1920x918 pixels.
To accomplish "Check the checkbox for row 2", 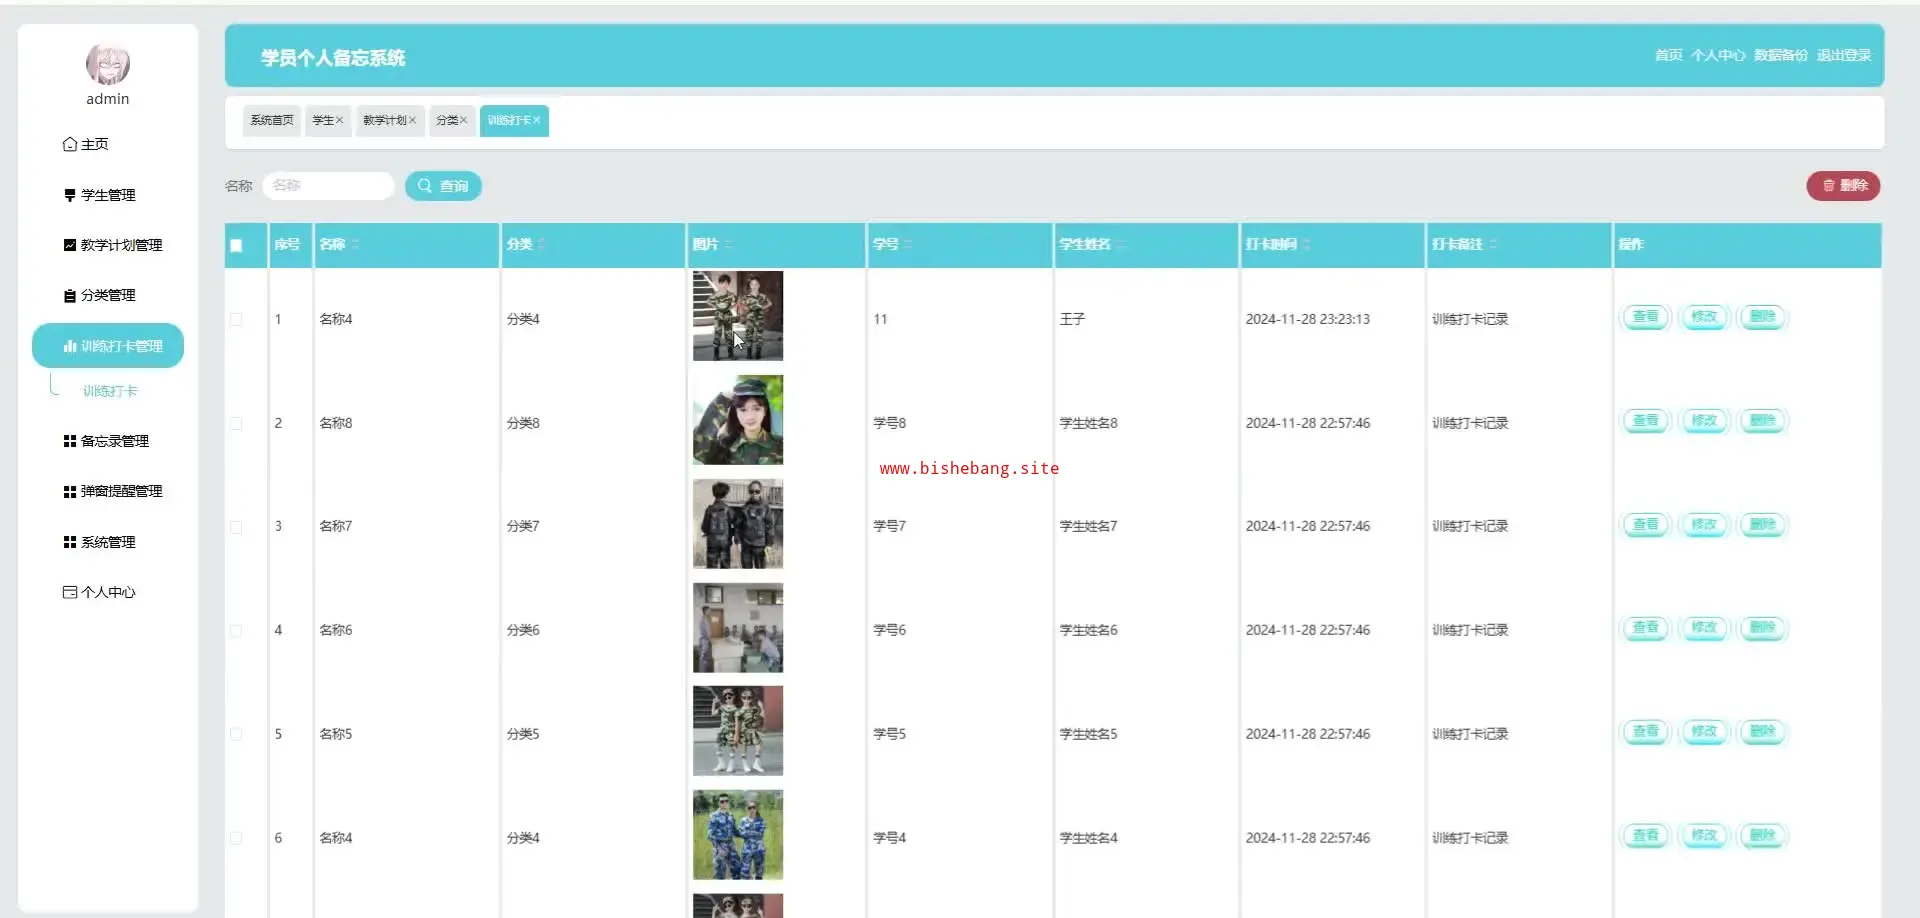I will (x=236, y=424).
